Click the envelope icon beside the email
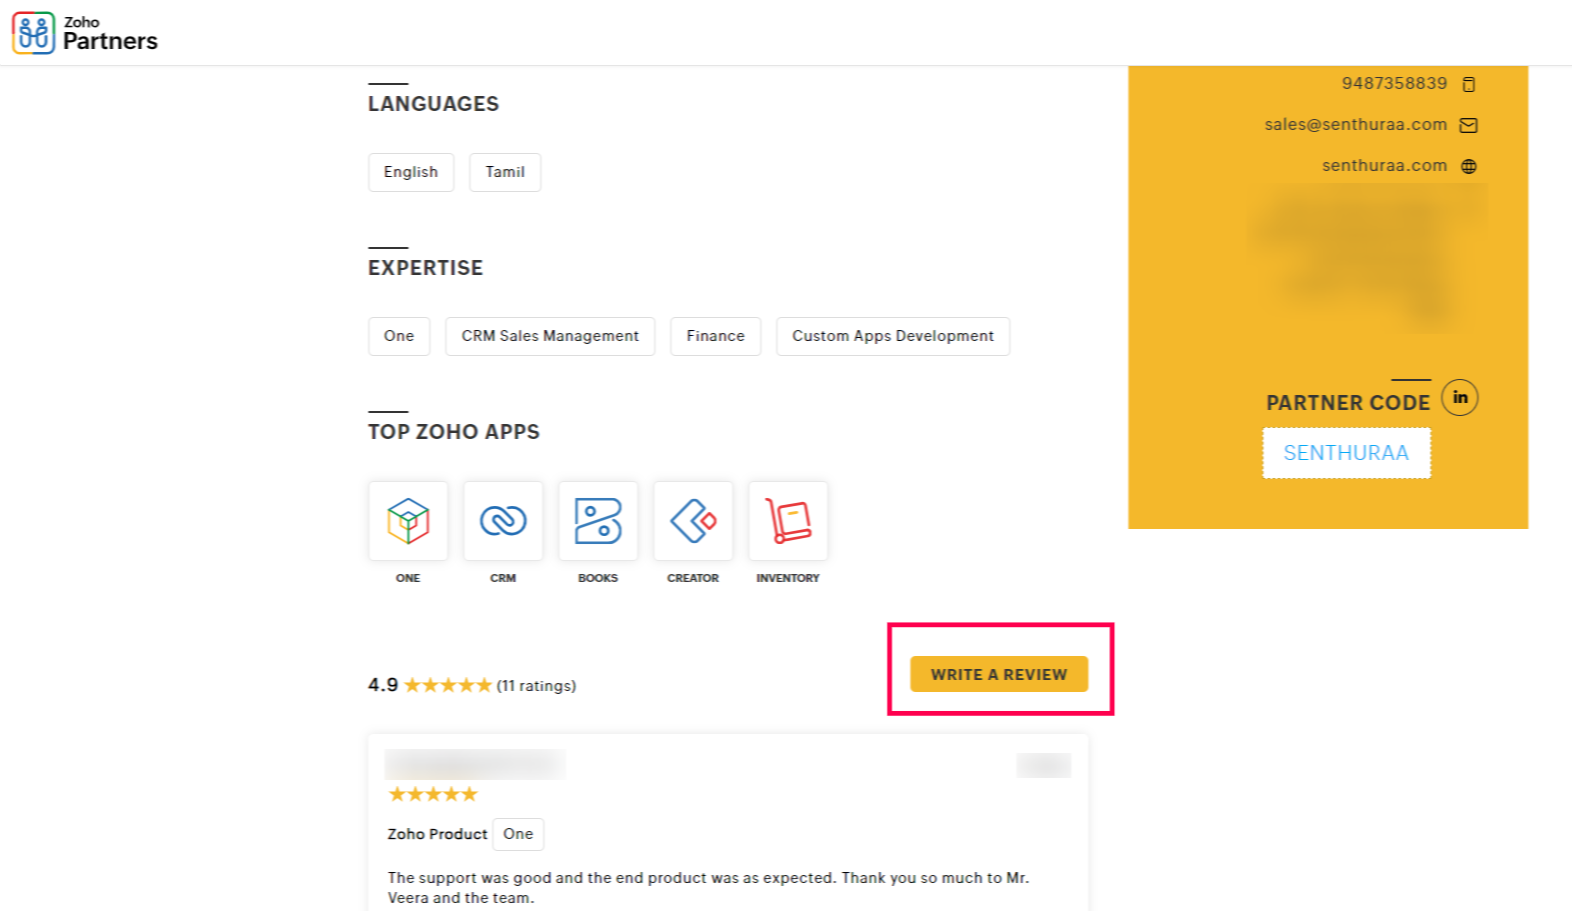 coord(1469,125)
